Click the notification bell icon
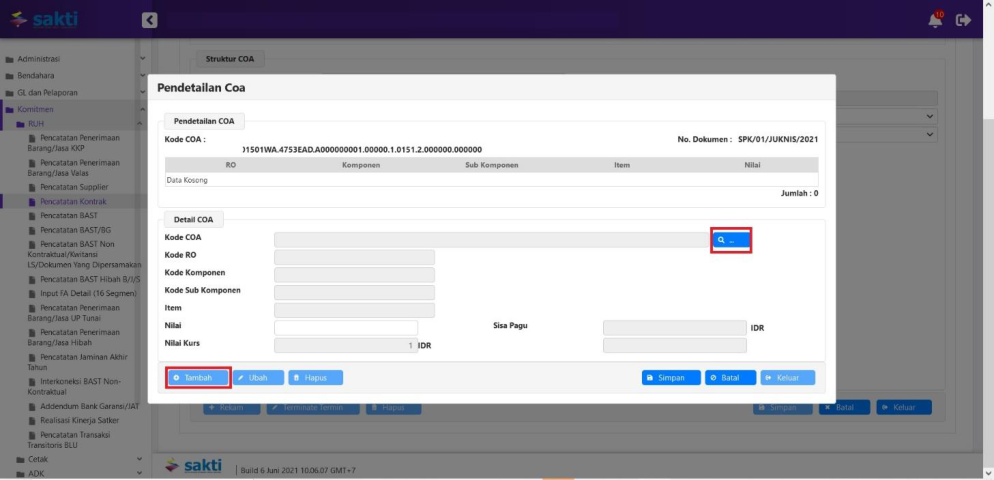The width and height of the screenshot is (994, 480). 936,19
